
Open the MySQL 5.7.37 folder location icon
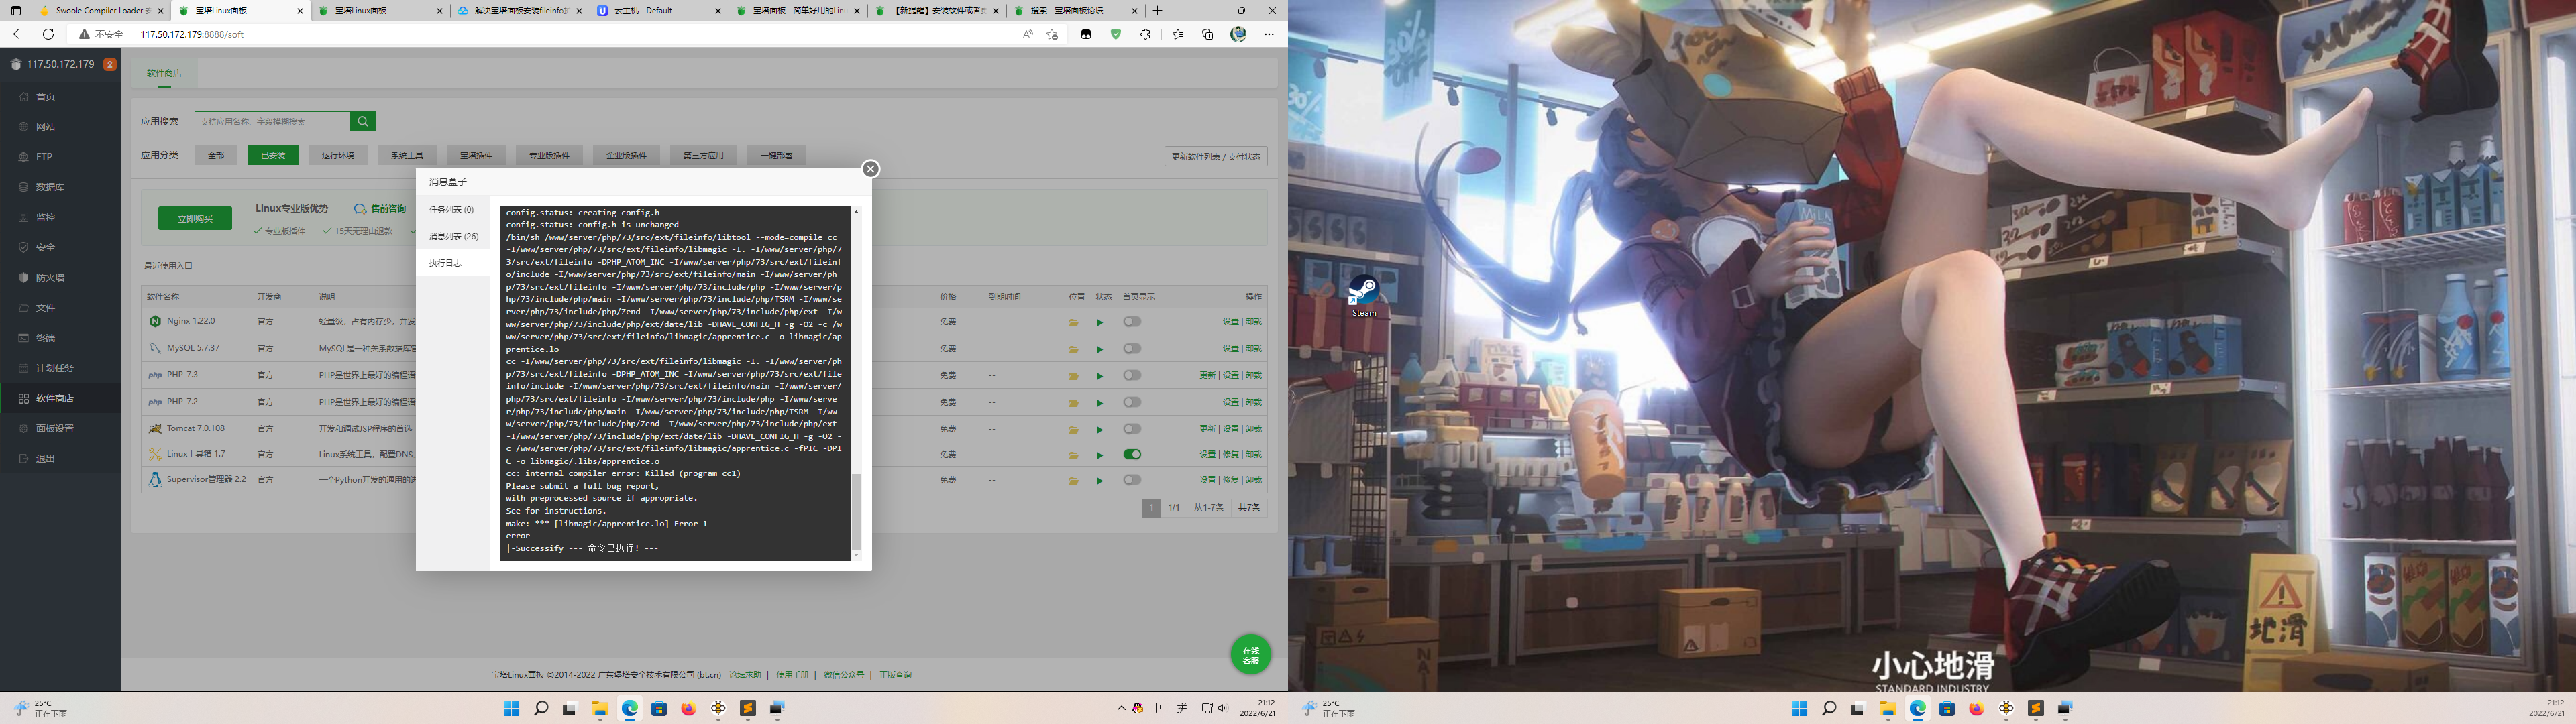point(1073,349)
